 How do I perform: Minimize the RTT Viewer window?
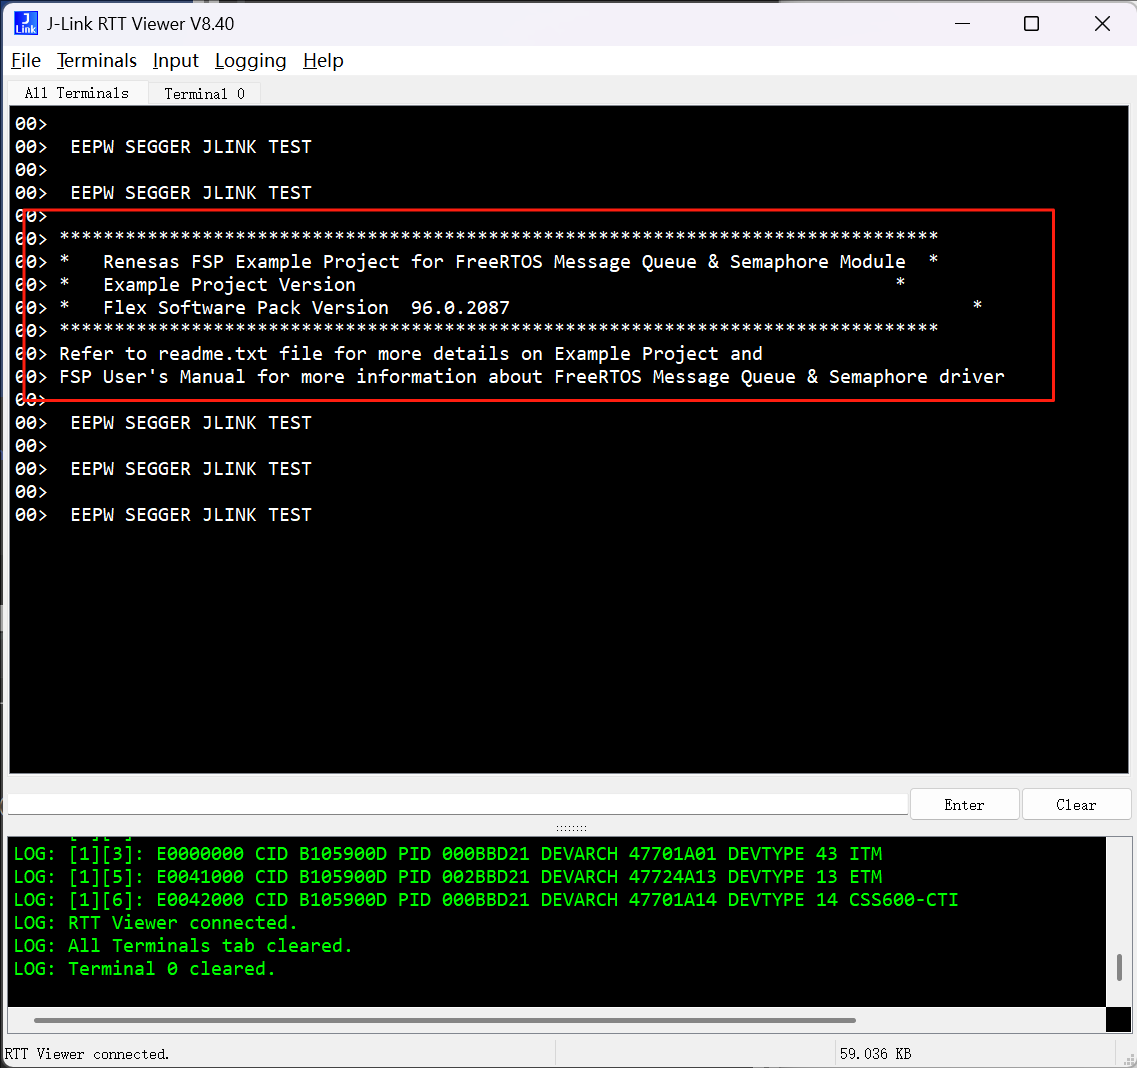point(962,23)
